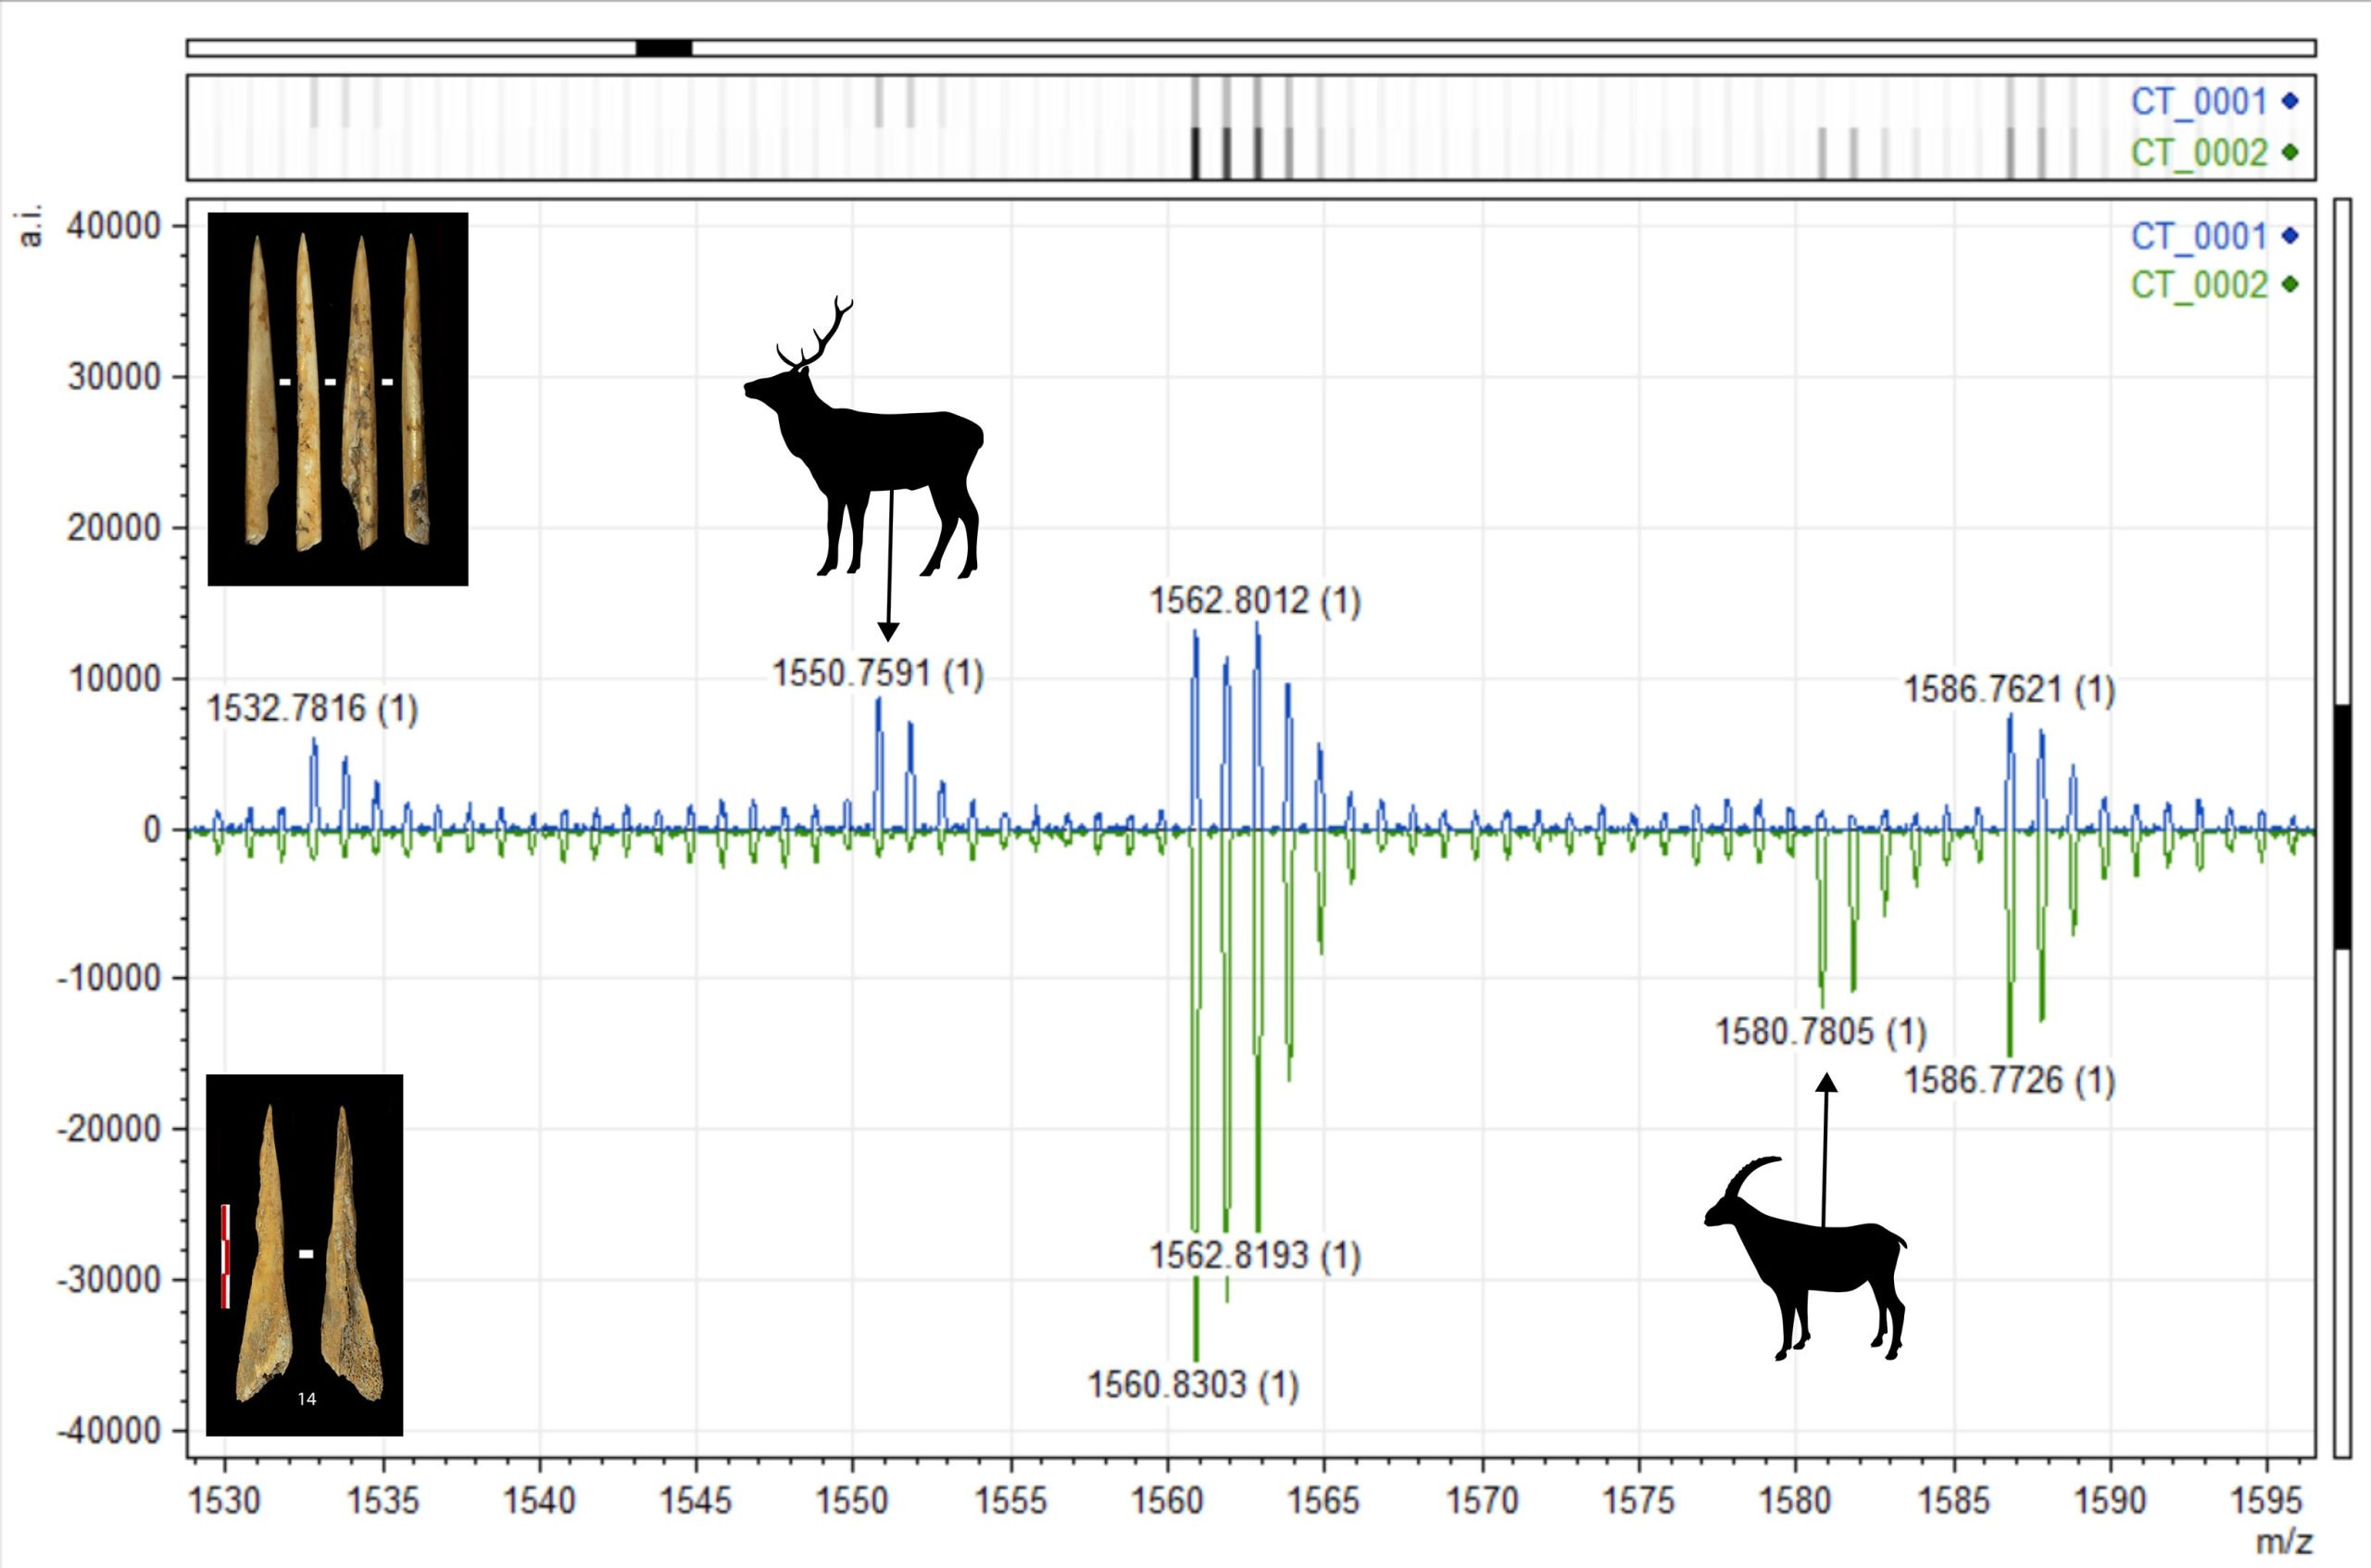Click the blue diamond in gel view legend
2371x1568 pixels.
click(2291, 101)
